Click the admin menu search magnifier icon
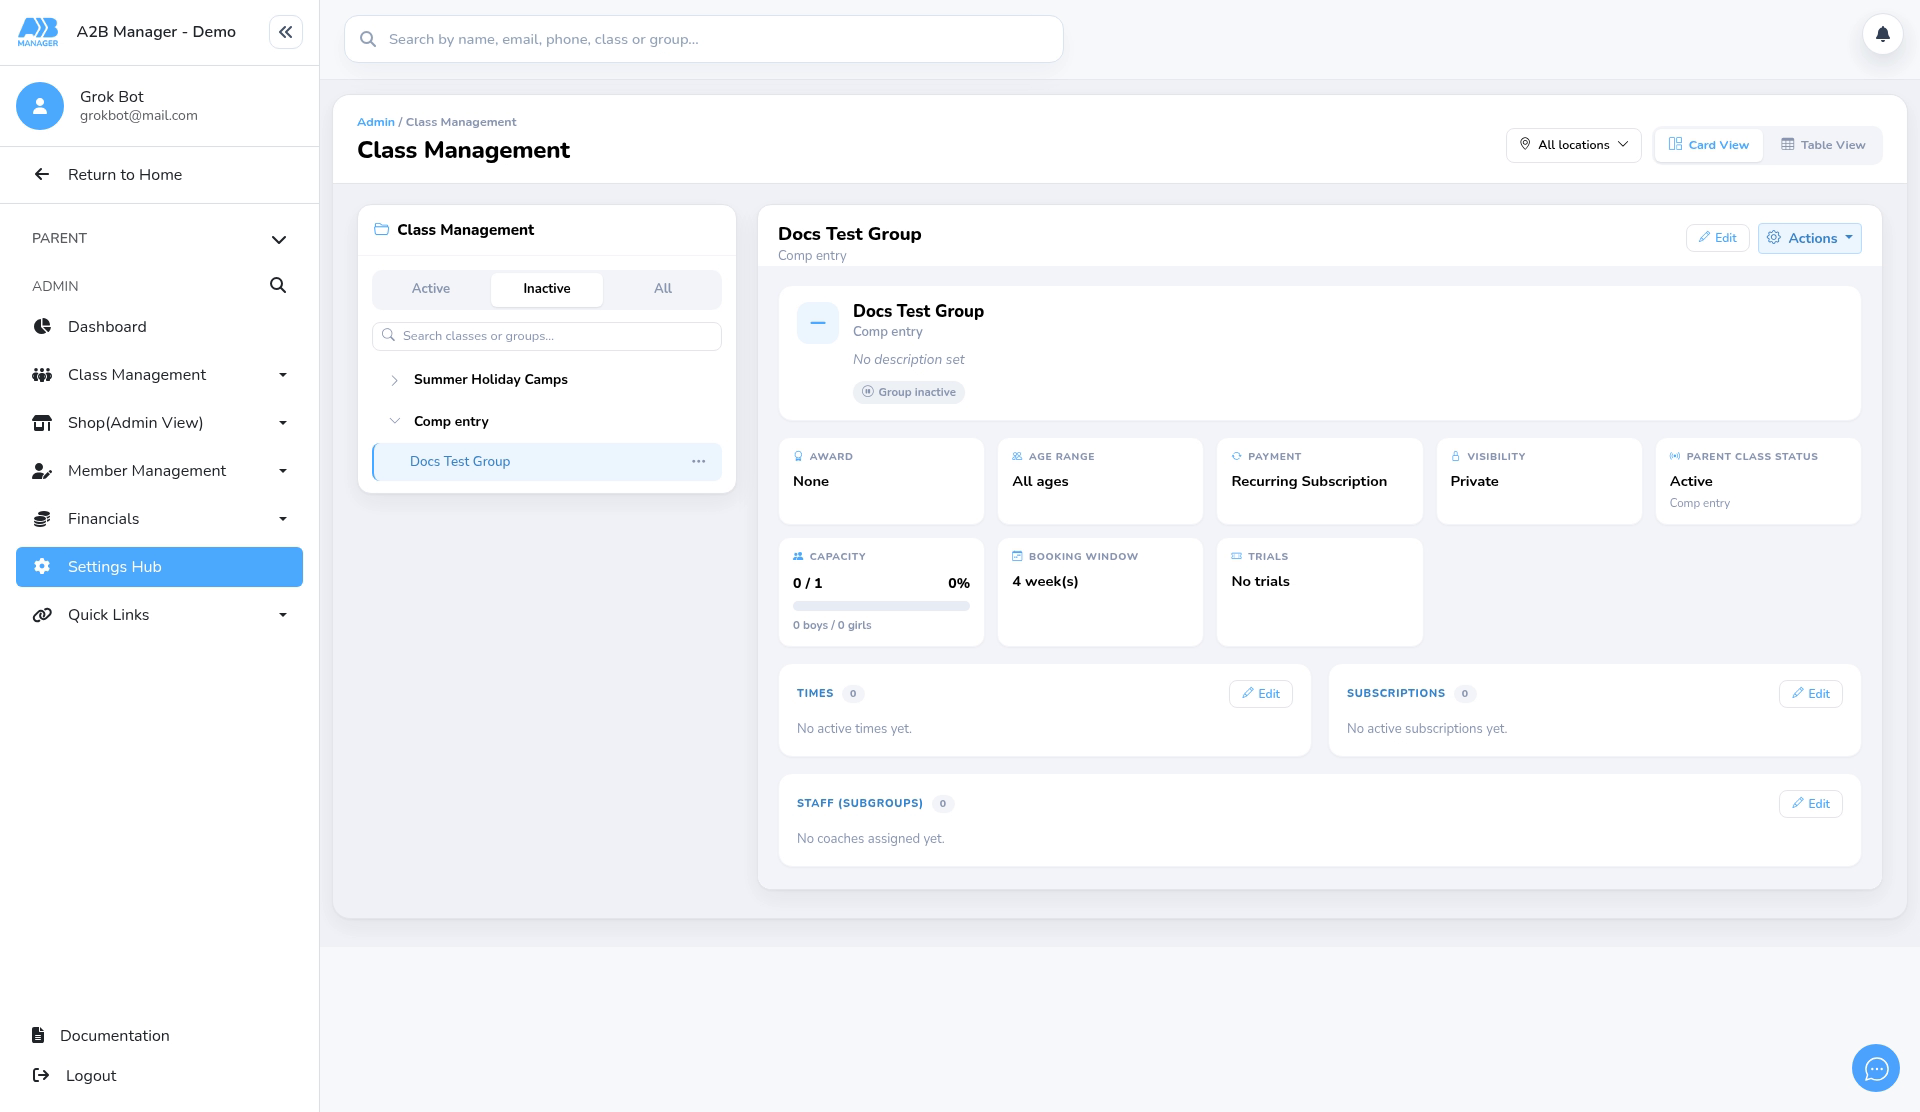1920x1112 pixels. [x=278, y=286]
